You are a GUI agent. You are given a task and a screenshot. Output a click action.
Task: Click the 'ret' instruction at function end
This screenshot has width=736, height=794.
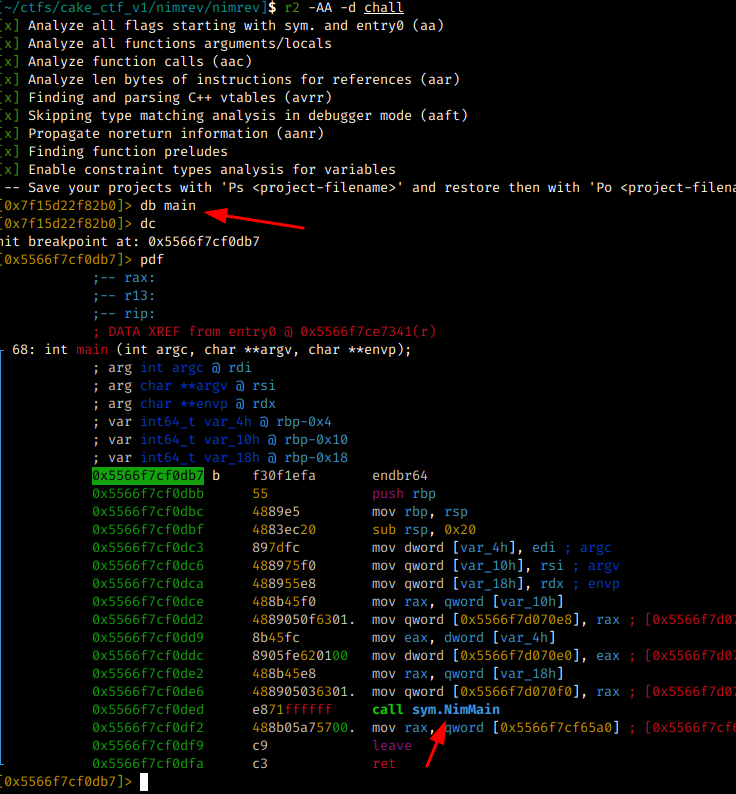tap(383, 763)
